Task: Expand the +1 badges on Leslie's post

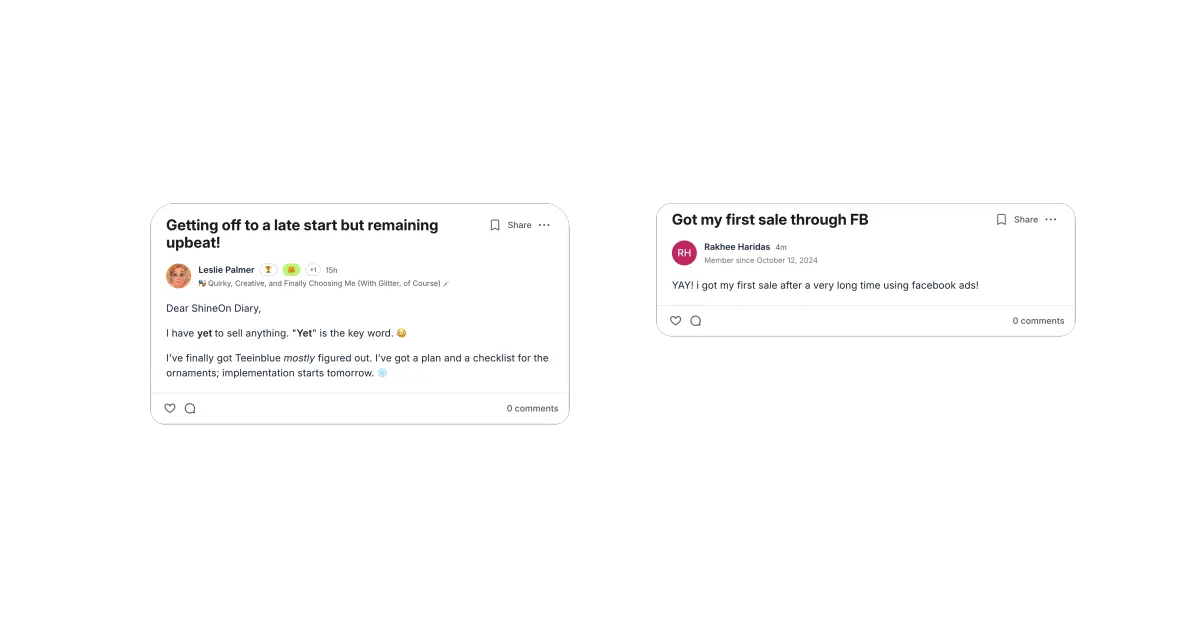Action: tap(313, 270)
